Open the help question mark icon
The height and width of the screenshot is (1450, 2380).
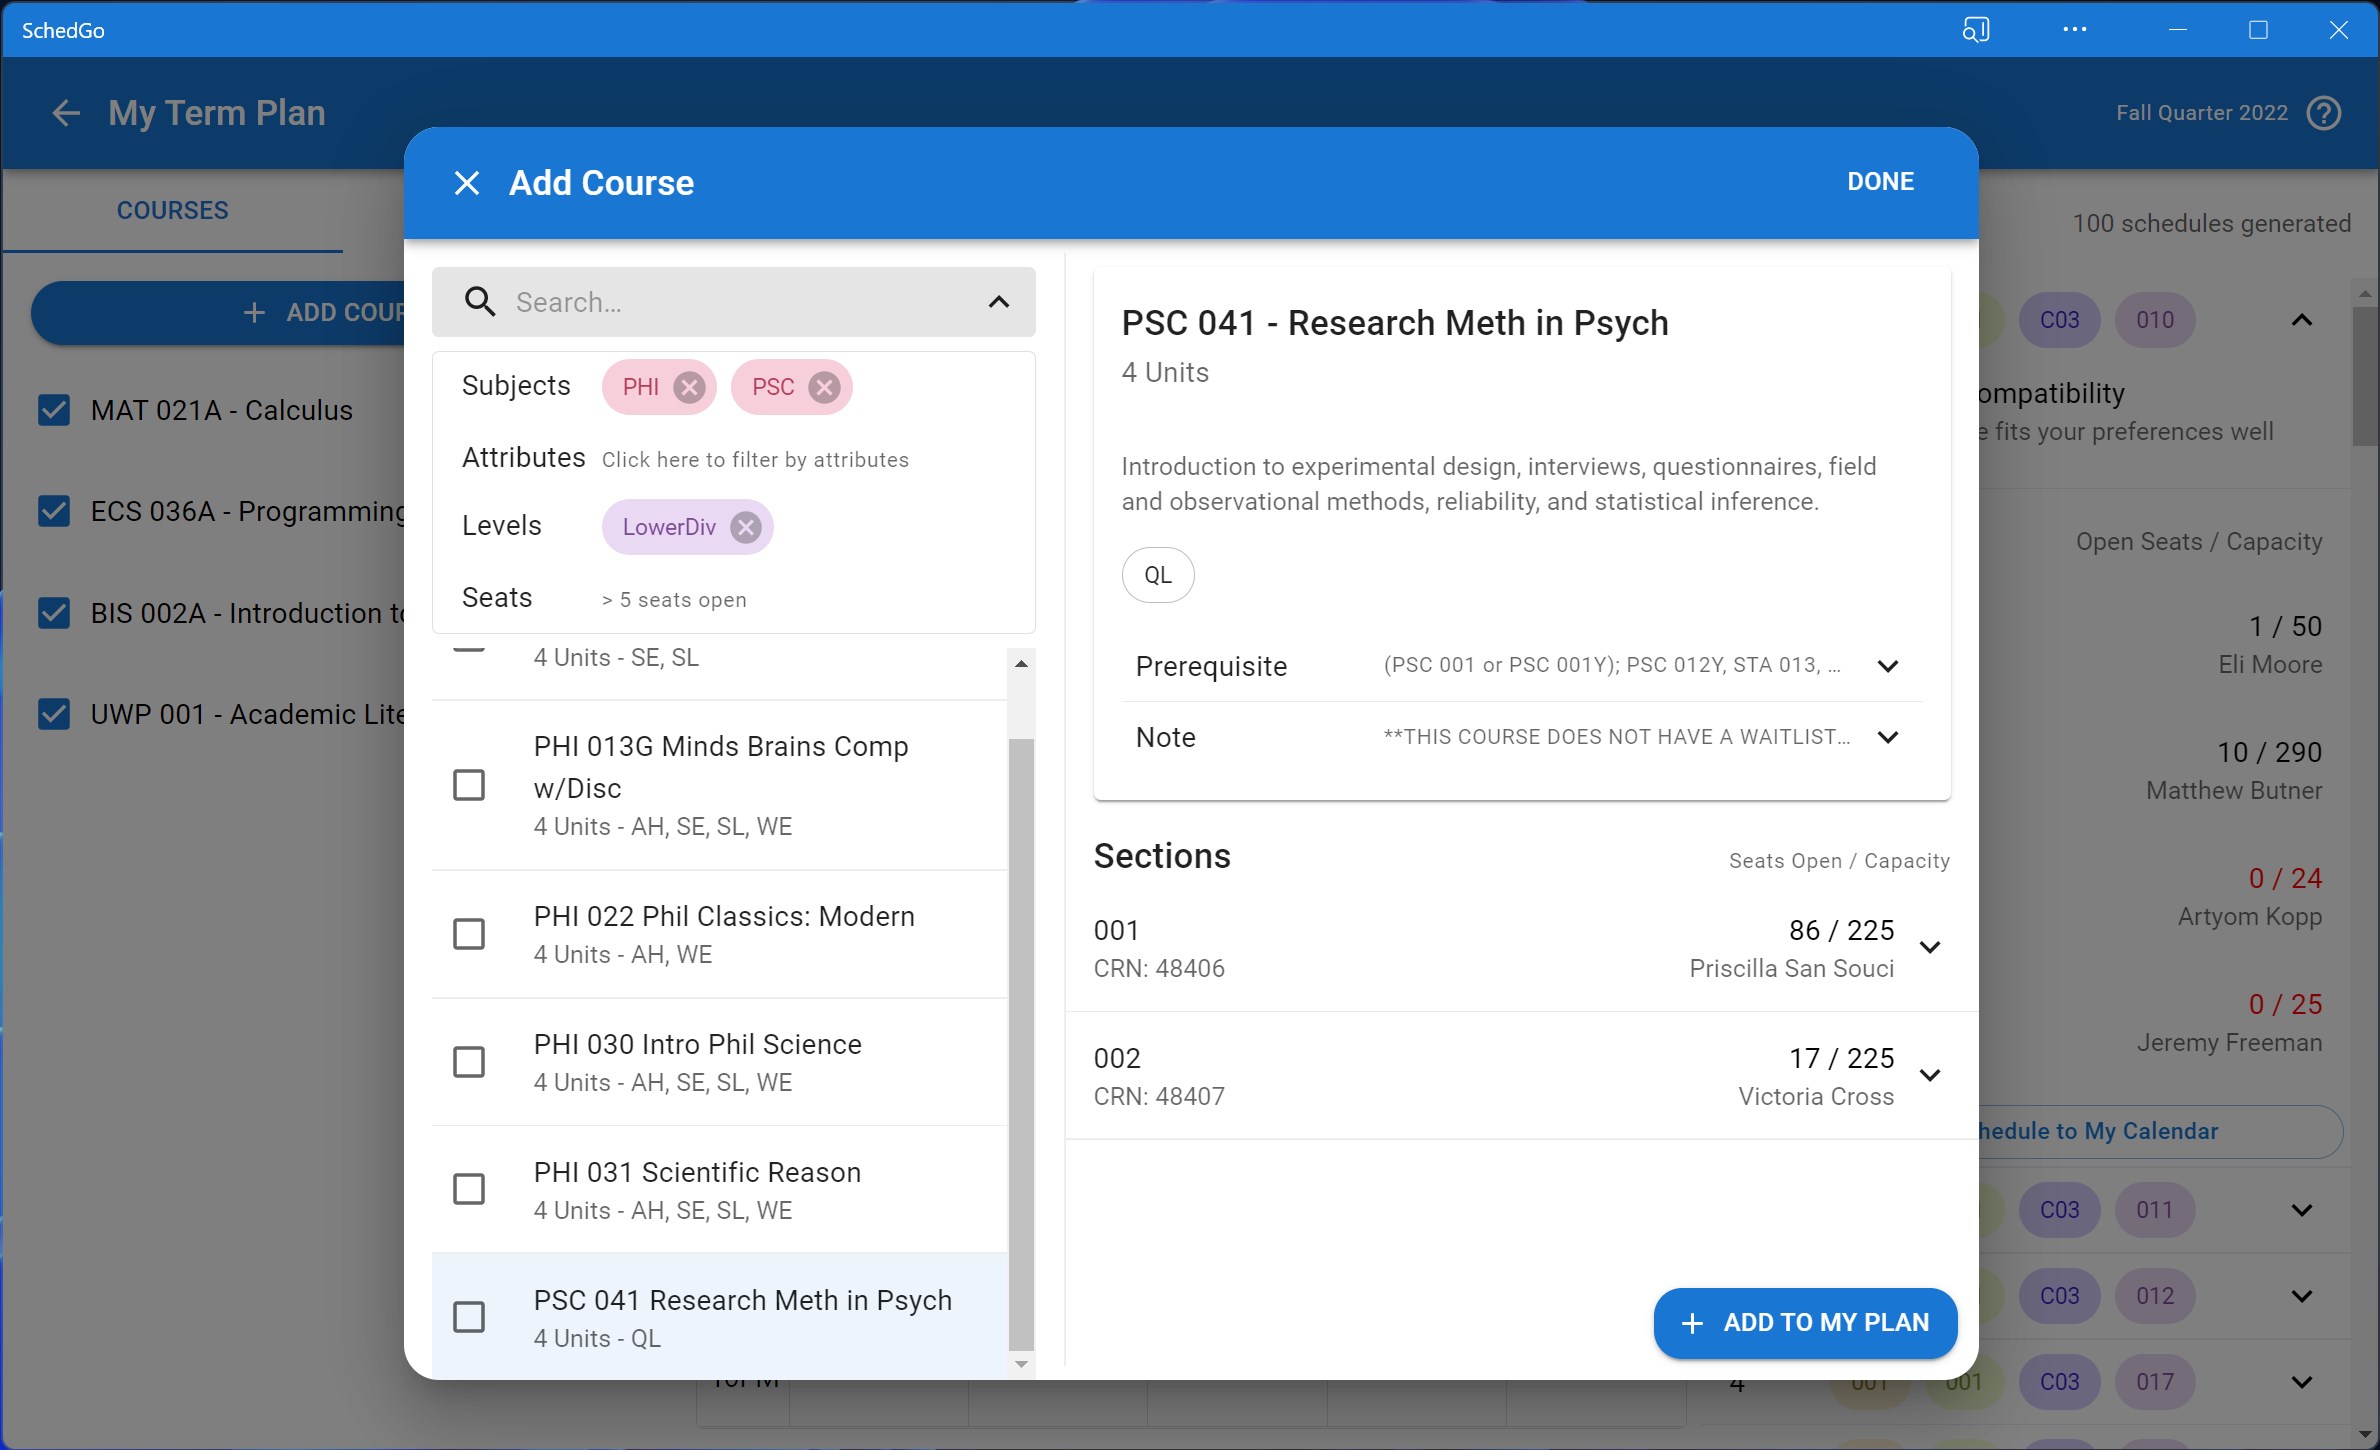tap(2323, 113)
